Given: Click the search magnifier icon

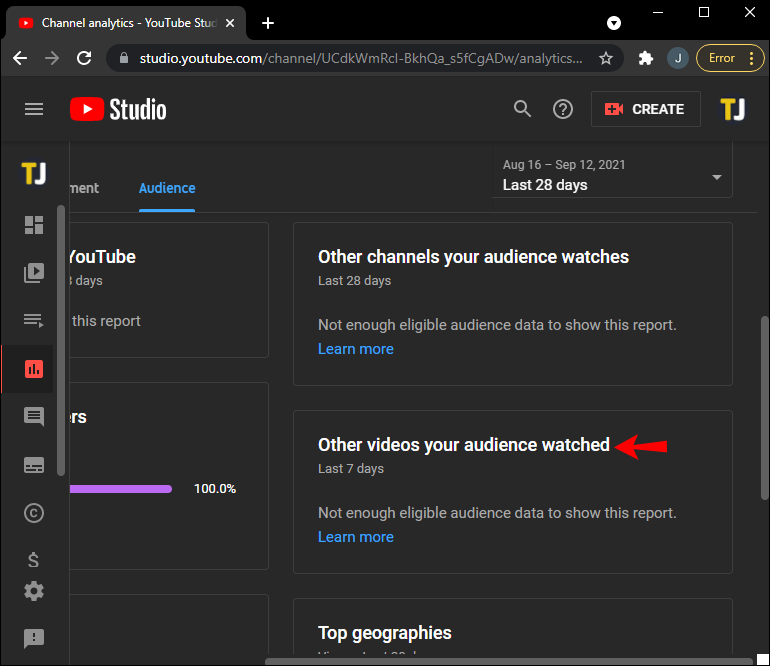Looking at the screenshot, I should click(522, 109).
